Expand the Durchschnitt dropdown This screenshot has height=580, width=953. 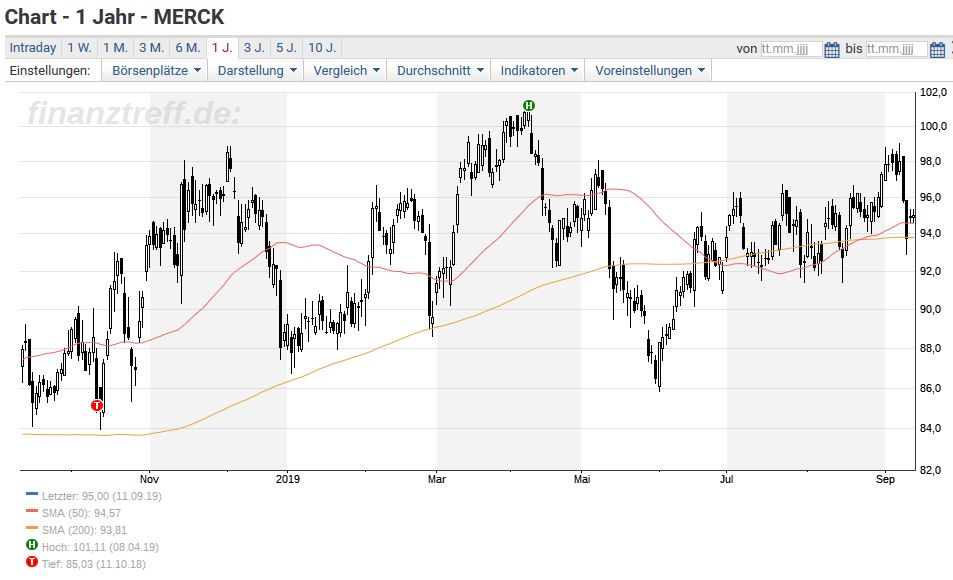pos(439,71)
